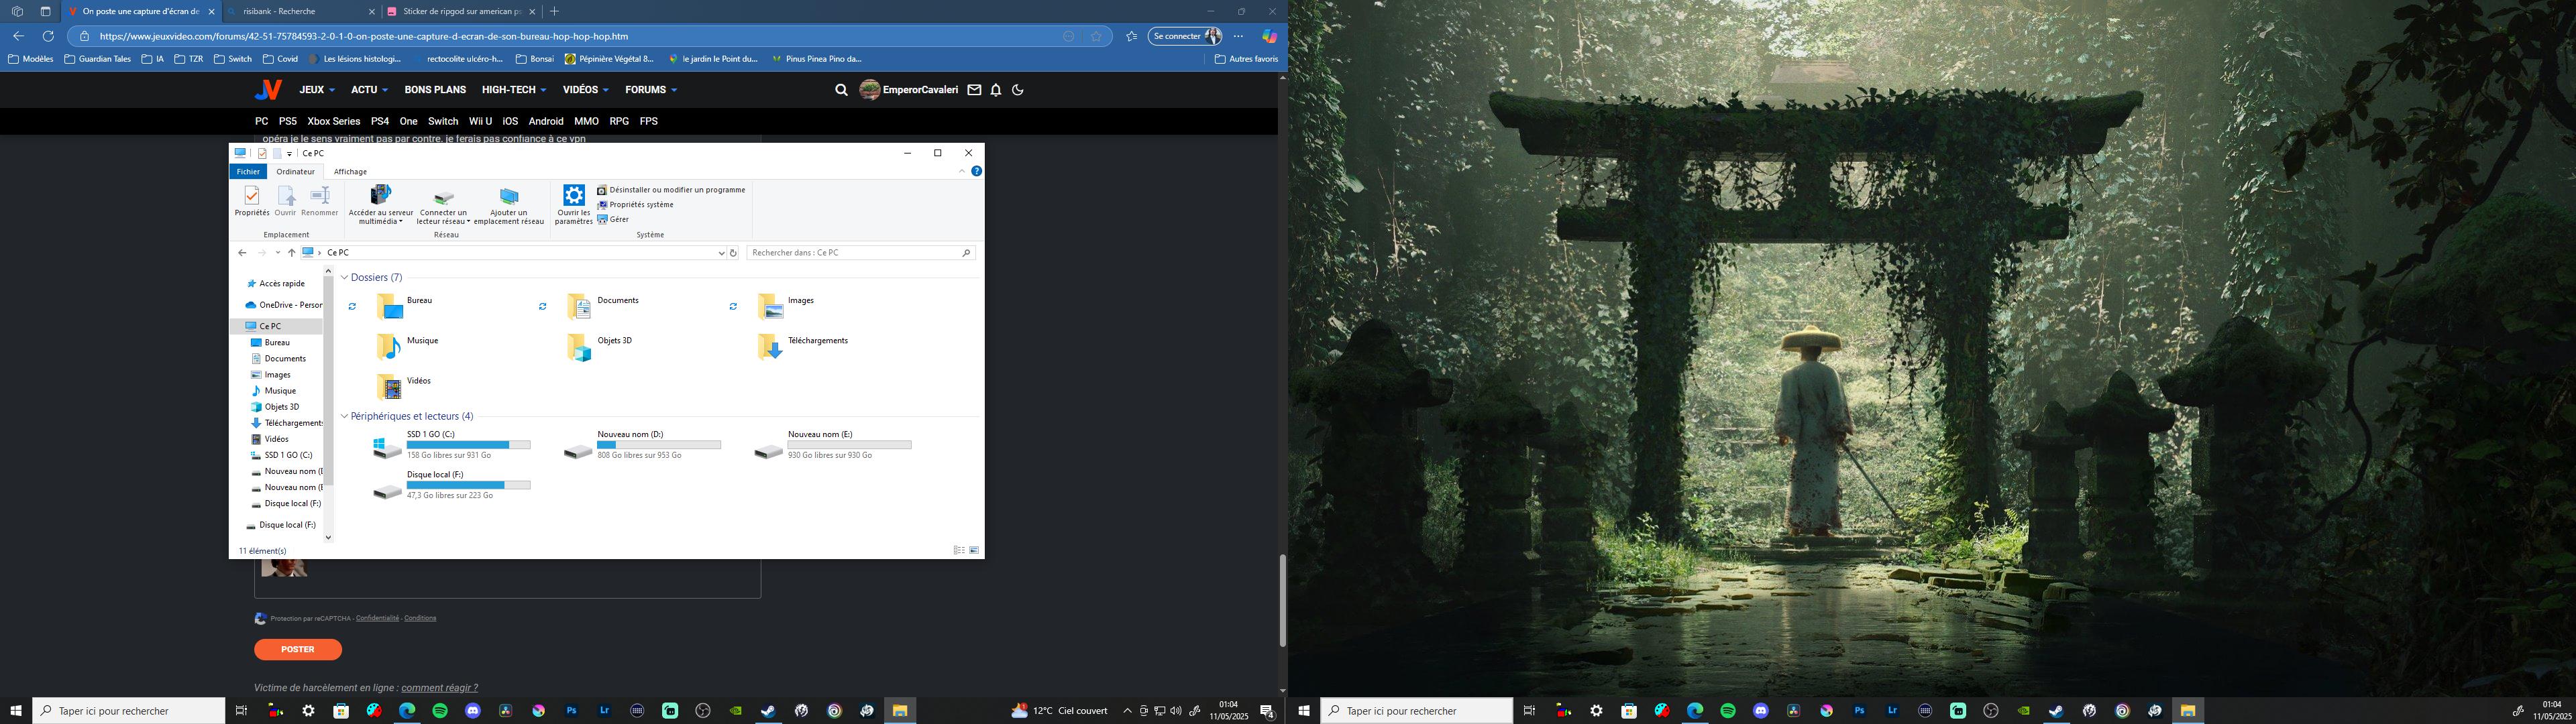Open the reCAPTCHA Confidentialité link
Image resolution: width=2576 pixels, height=724 pixels.
[x=378, y=618]
